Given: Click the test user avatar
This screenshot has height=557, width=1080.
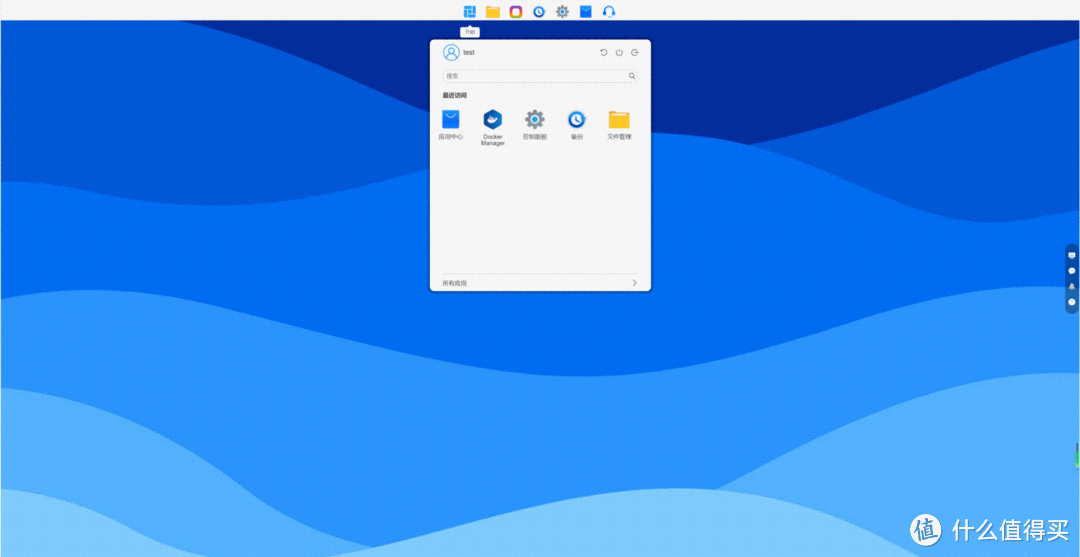Looking at the screenshot, I should click(451, 53).
